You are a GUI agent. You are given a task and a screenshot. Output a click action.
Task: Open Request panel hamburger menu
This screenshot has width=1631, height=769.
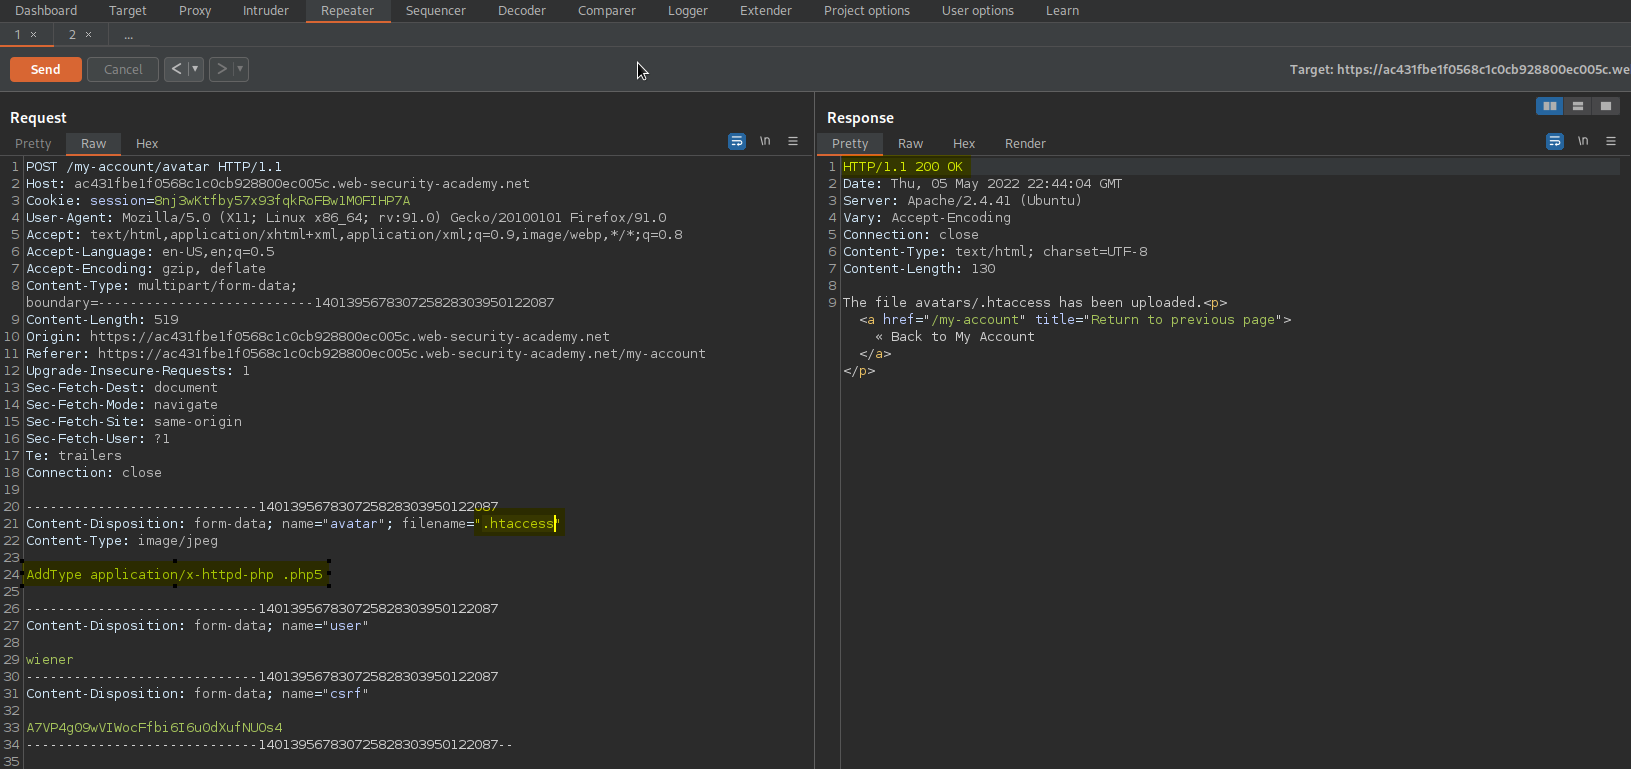[793, 142]
